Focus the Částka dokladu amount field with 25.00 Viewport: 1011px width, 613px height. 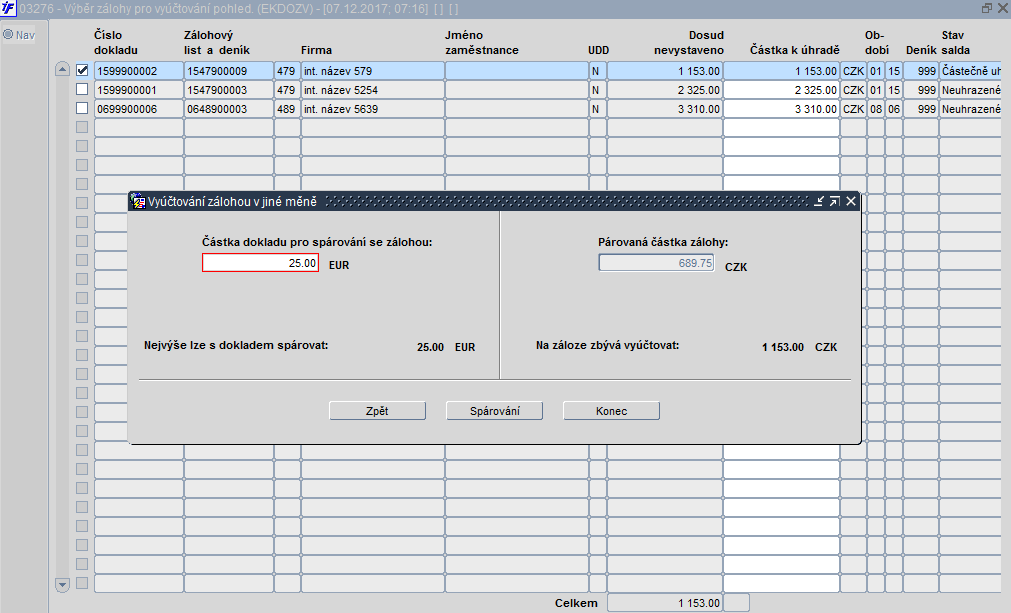(260, 263)
